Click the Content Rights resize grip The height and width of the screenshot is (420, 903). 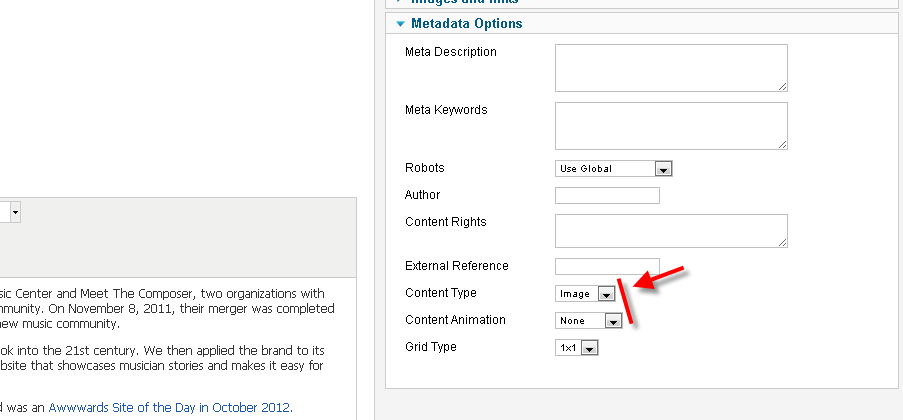tap(782, 241)
